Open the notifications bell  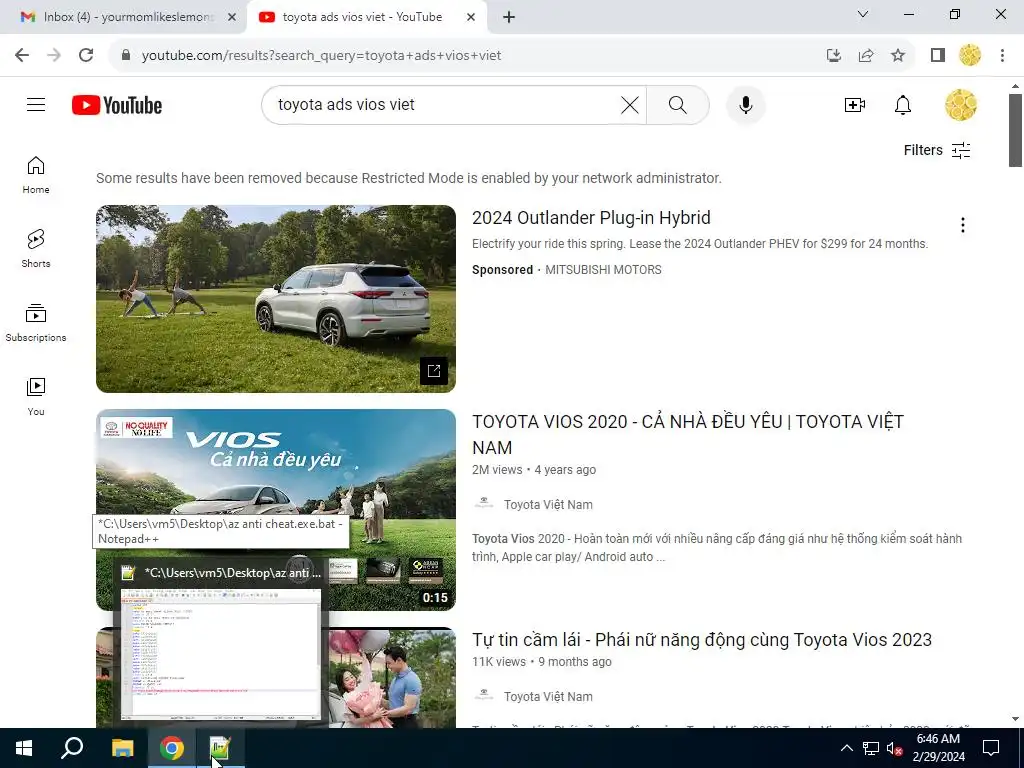(x=903, y=104)
